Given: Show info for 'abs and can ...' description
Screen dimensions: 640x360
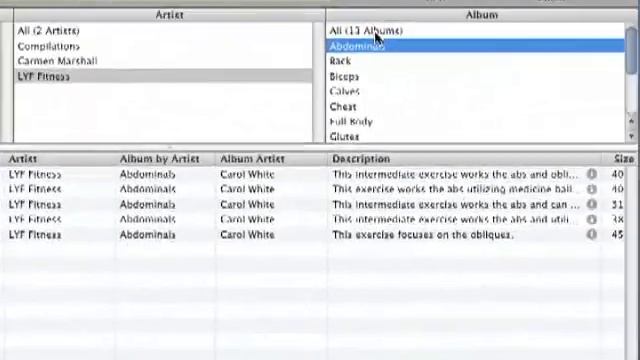Looking at the screenshot, I should click(x=592, y=204).
